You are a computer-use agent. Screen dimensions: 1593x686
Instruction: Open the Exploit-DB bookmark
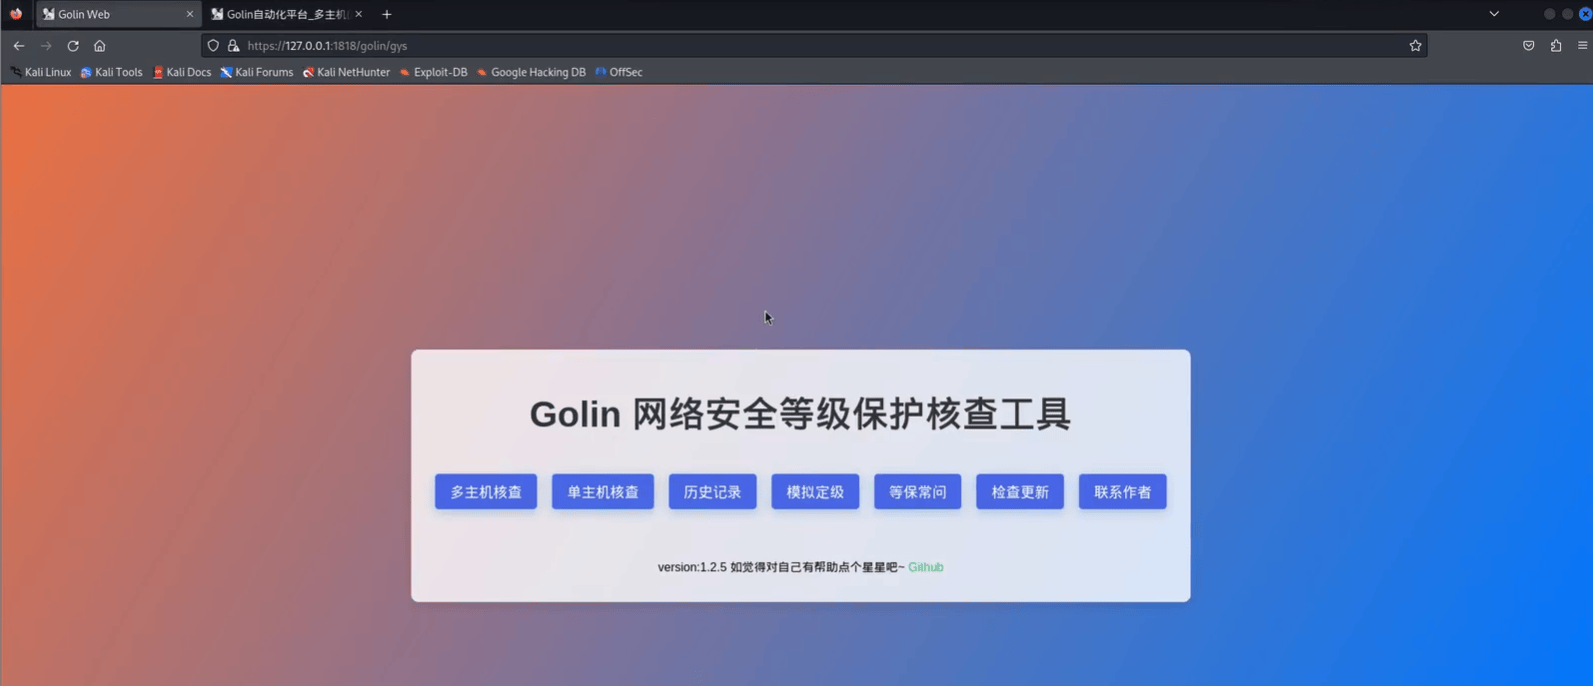click(x=433, y=72)
